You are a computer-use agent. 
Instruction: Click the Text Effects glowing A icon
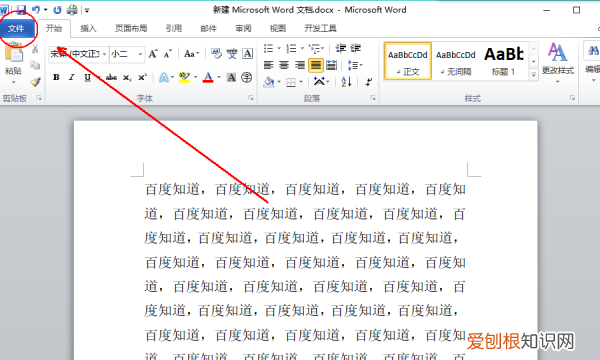(163, 78)
